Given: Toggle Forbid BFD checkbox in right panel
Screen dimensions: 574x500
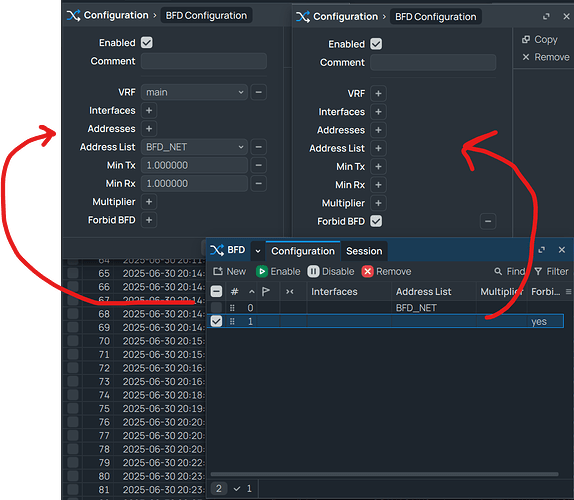Looking at the screenshot, I should (x=376, y=221).
